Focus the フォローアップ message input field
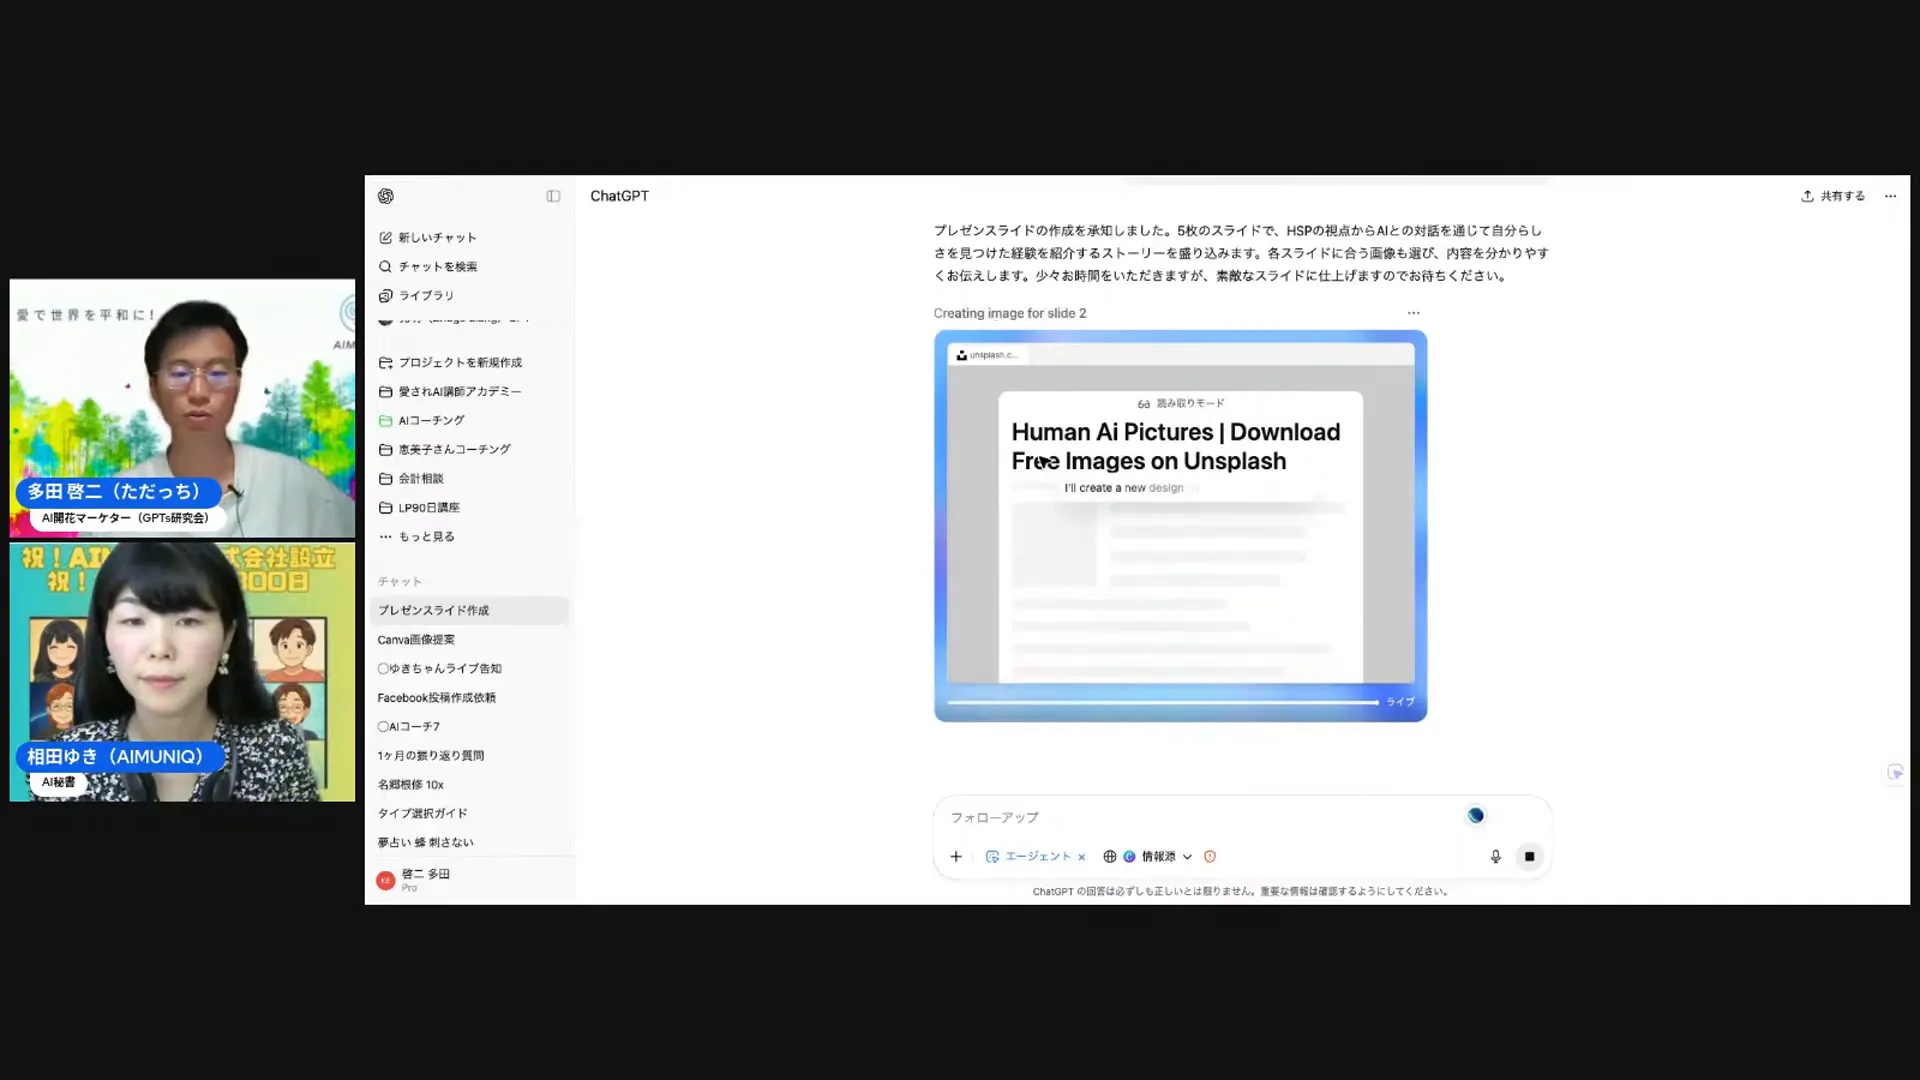 point(1200,817)
